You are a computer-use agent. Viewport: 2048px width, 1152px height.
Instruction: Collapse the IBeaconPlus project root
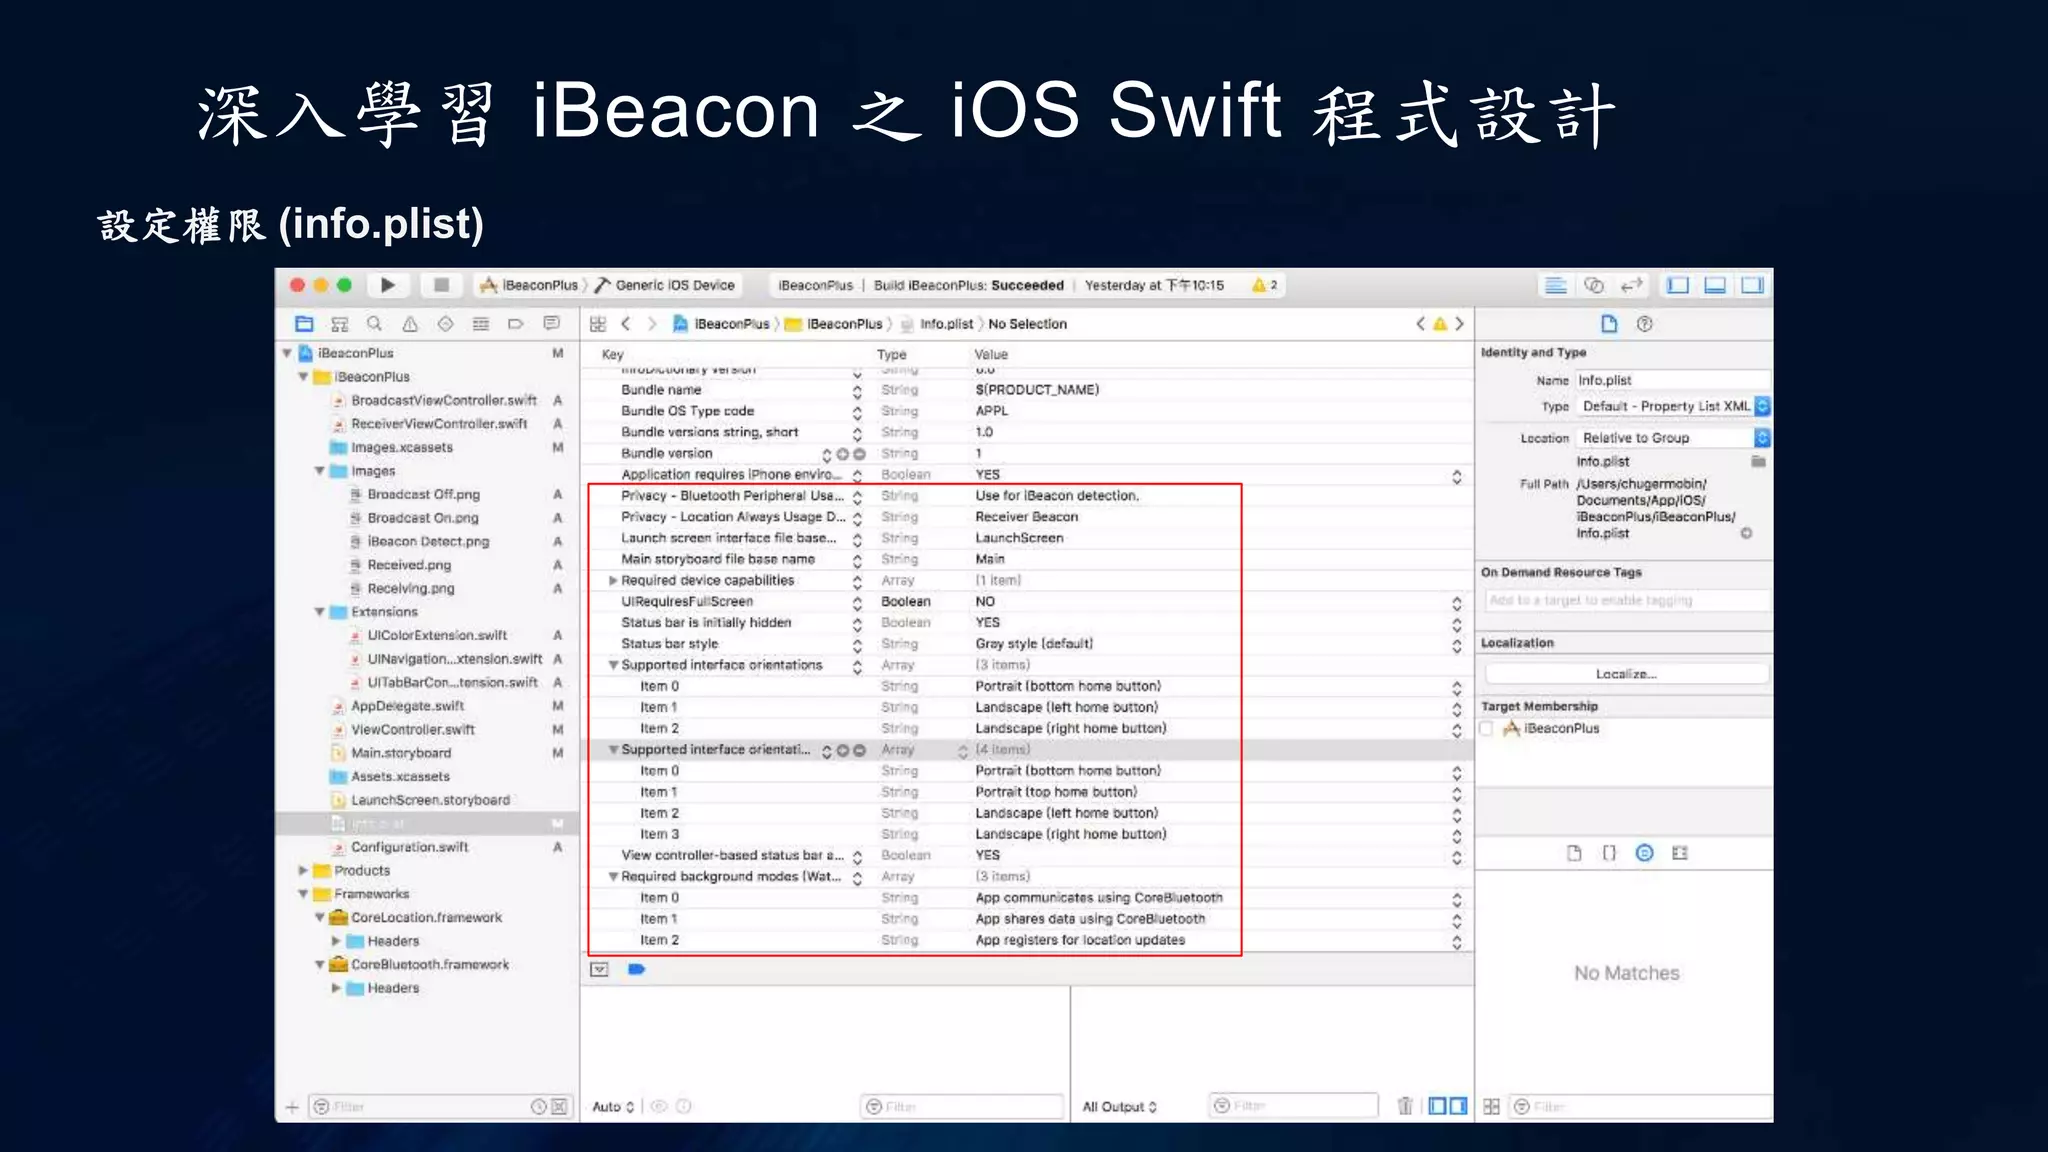(x=288, y=353)
